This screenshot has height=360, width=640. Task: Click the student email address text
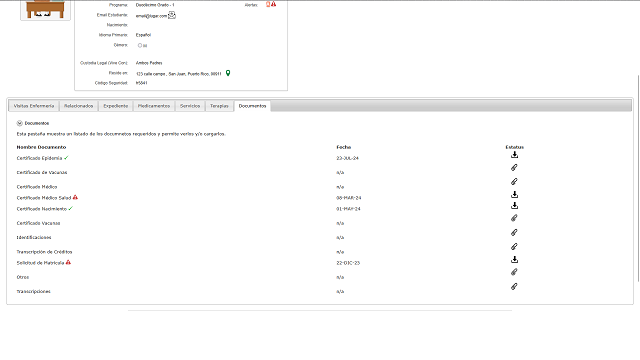tap(151, 16)
